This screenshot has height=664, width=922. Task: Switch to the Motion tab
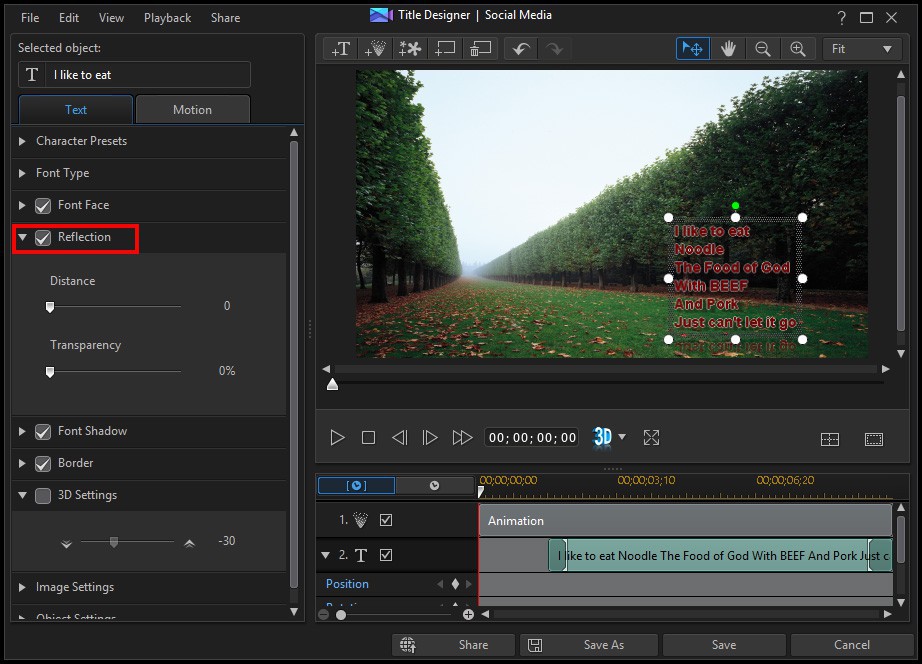click(x=193, y=109)
